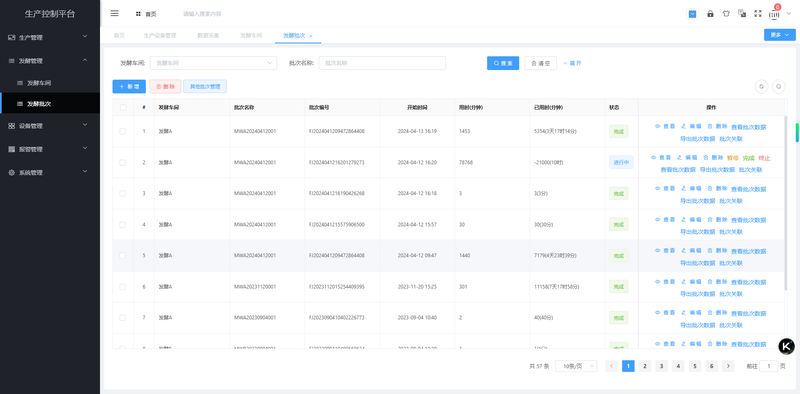This screenshot has width=800, height=394.
Task: Open the blue 更多 dropdown button
Action: pos(780,35)
